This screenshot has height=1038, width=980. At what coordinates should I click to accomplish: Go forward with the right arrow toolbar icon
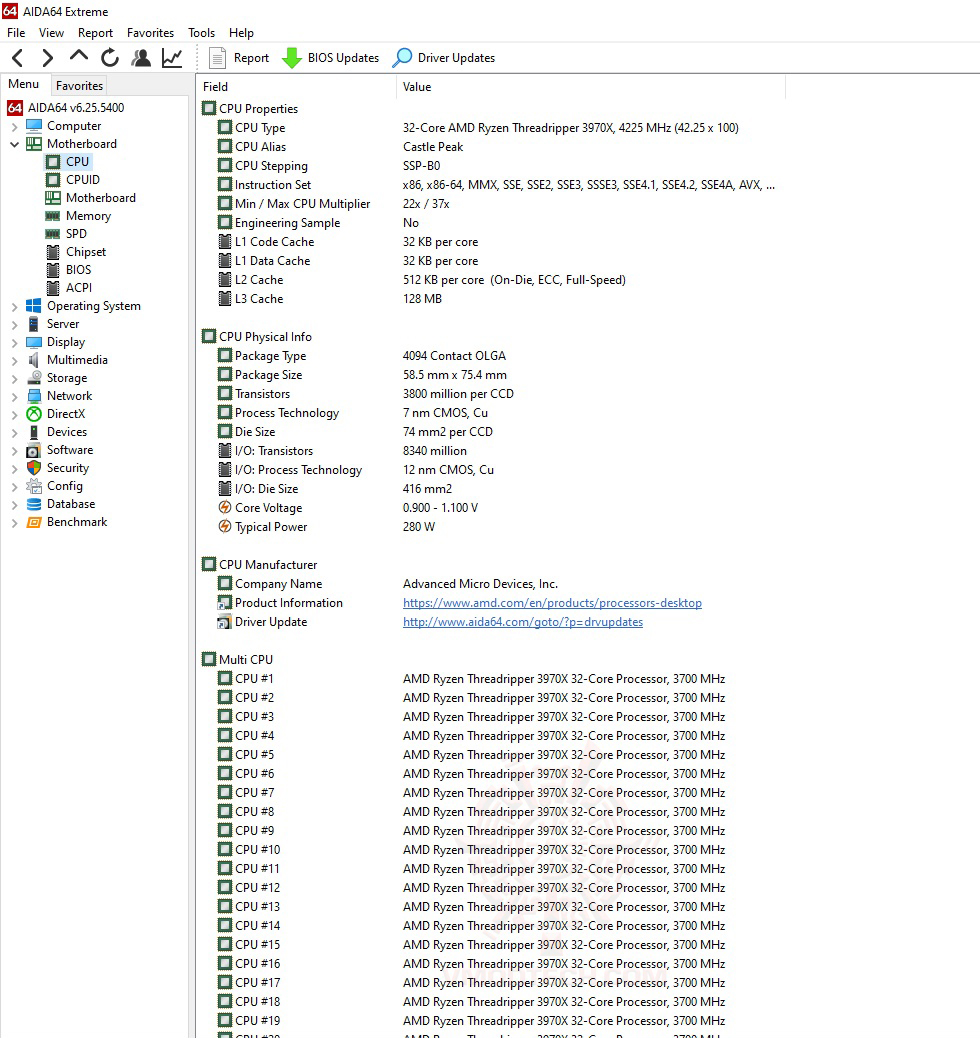coord(47,58)
